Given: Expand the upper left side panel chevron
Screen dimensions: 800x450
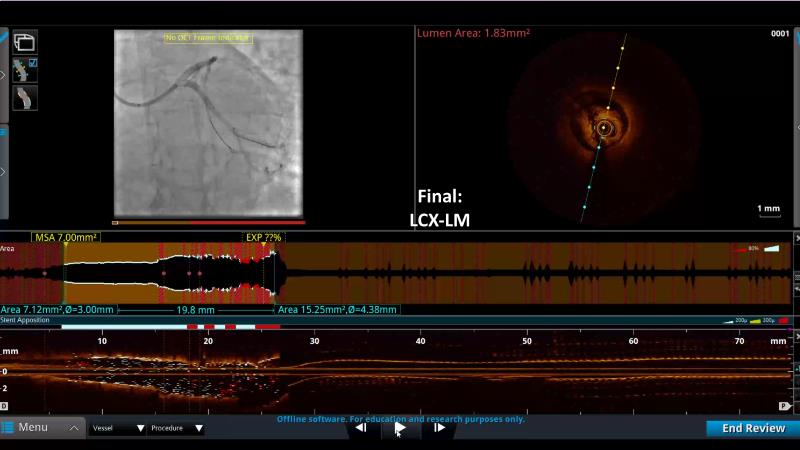Looking at the screenshot, I should click(3, 75).
